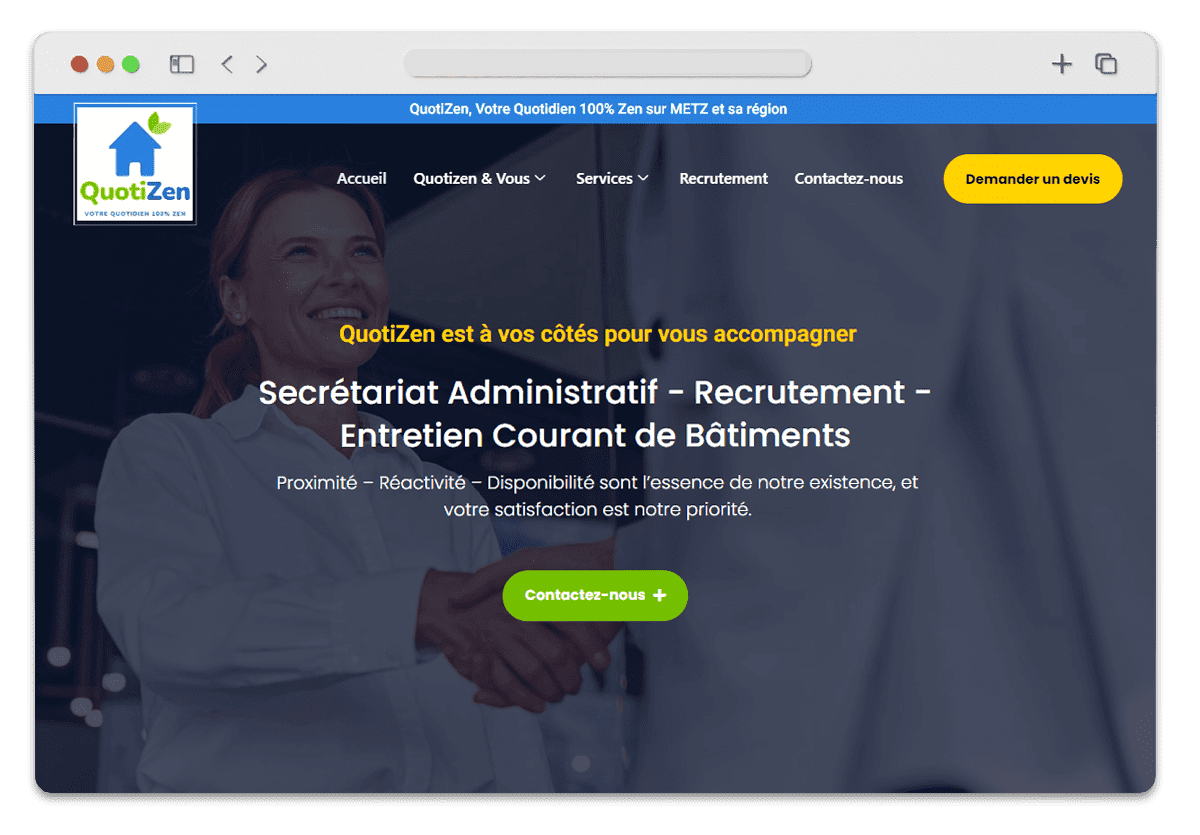Open the Accueil menu item

(362, 178)
